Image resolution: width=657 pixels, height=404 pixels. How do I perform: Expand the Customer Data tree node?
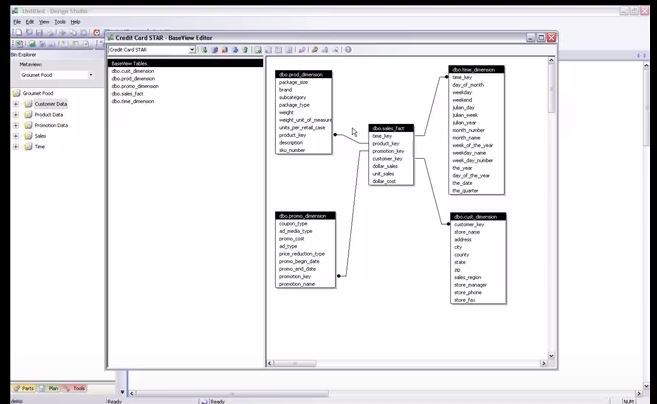[15, 104]
